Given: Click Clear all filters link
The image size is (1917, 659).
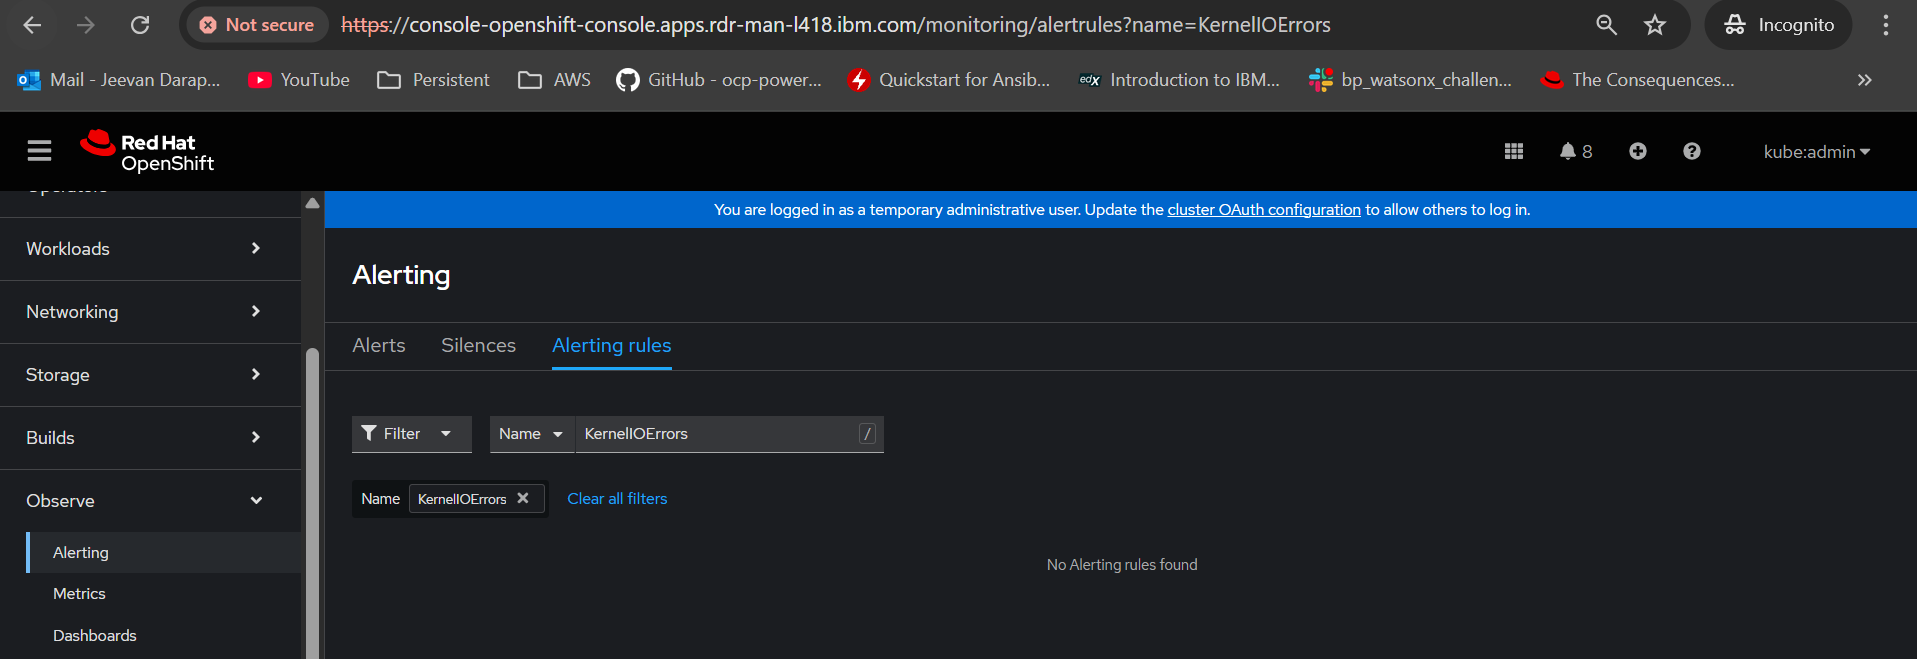Looking at the screenshot, I should tap(617, 499).
